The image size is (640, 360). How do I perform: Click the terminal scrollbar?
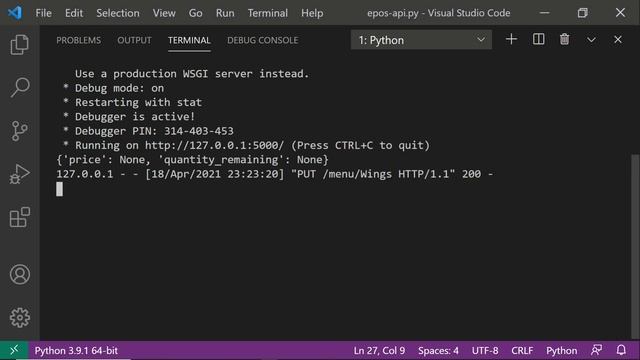point(635,247)
